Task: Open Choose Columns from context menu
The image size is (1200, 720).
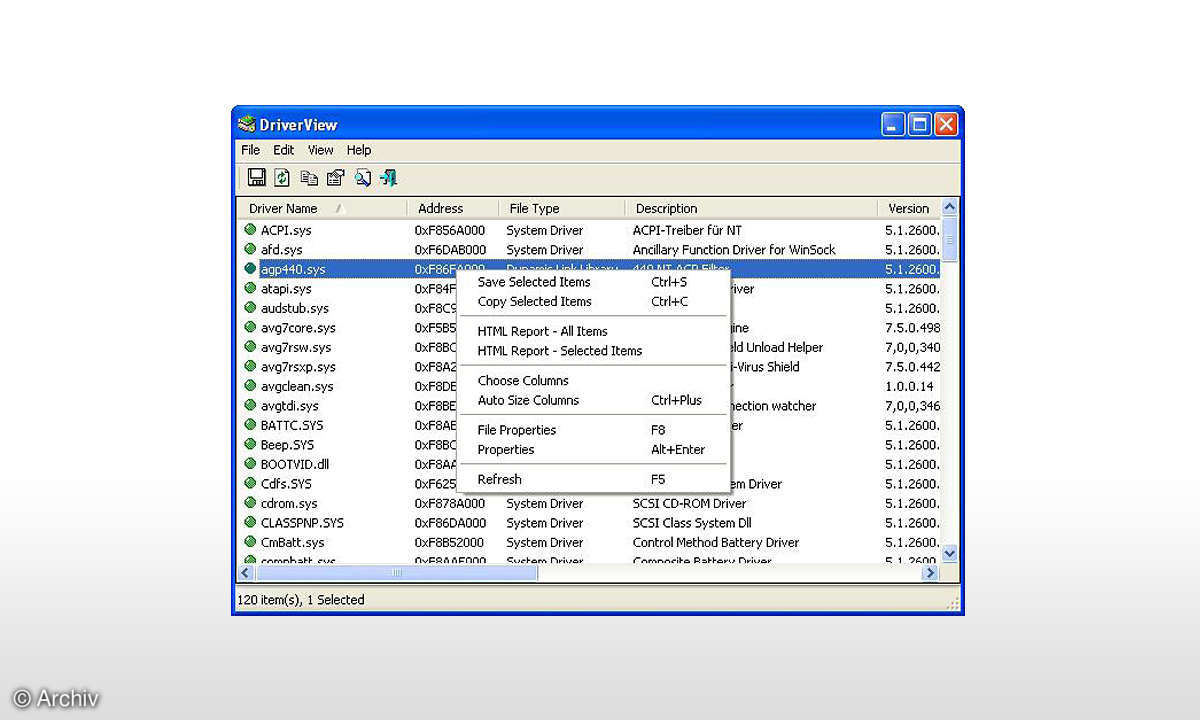Action: tap(593, 380)
